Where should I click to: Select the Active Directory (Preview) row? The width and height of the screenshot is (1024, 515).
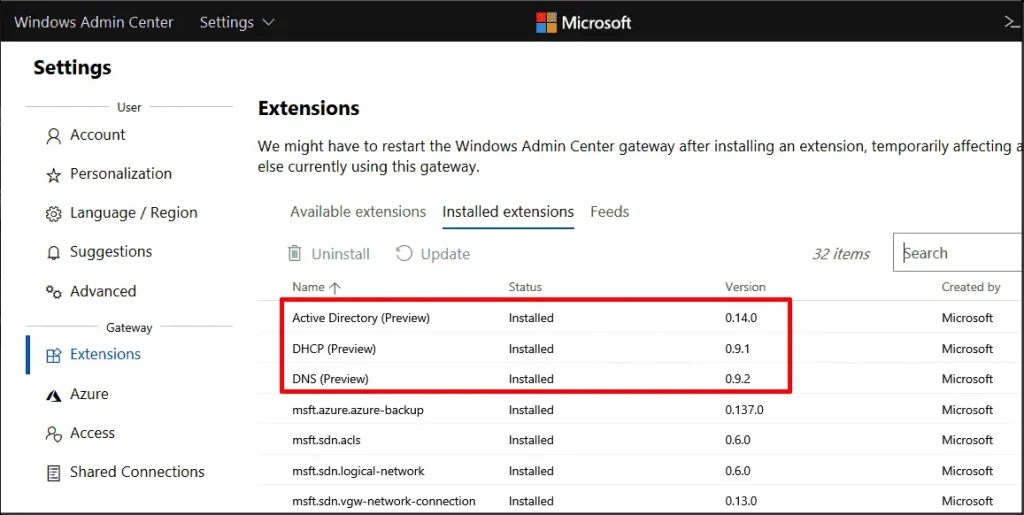click(x=360, y=318)
